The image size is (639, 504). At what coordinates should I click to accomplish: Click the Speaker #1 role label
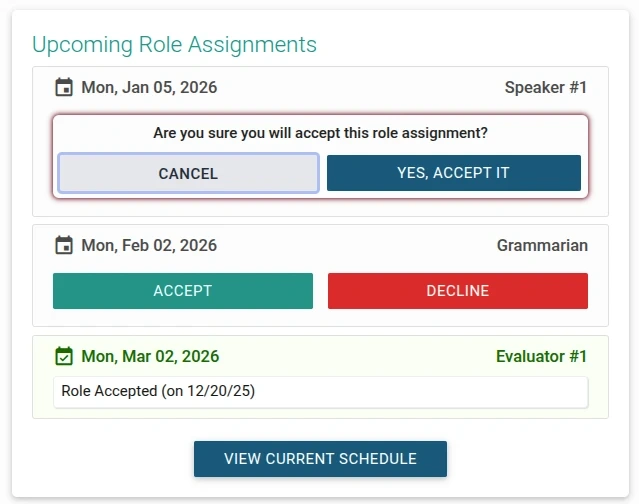click(x=545, y=88)
